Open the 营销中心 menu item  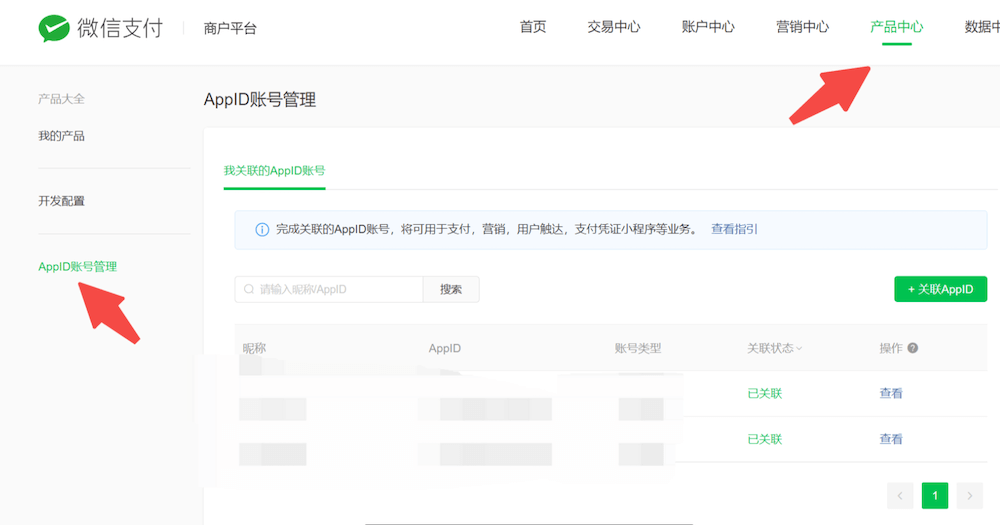pos(802,27)
